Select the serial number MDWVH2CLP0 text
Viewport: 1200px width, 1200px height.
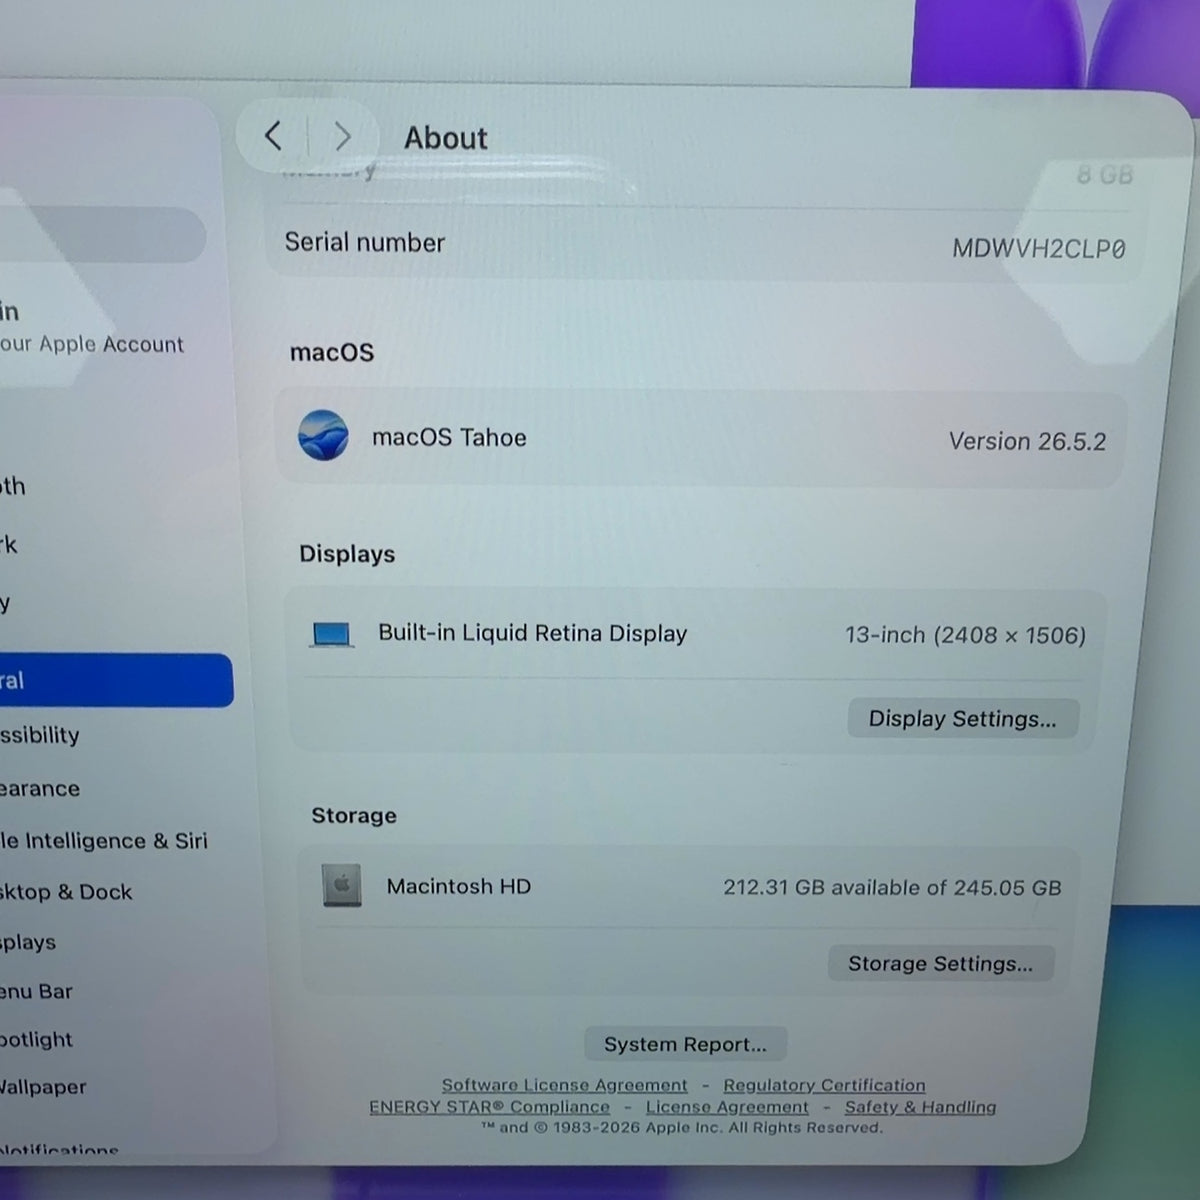point(1038,248)
